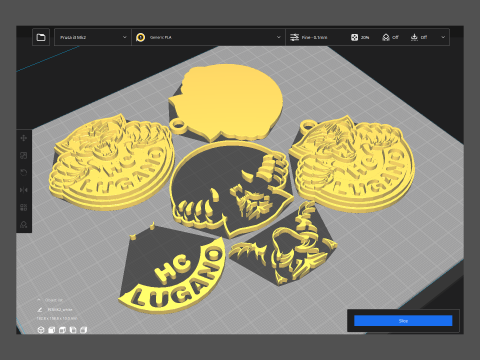Switch to top view cube icon
480x360 pixels.
(x=62, y=330)
